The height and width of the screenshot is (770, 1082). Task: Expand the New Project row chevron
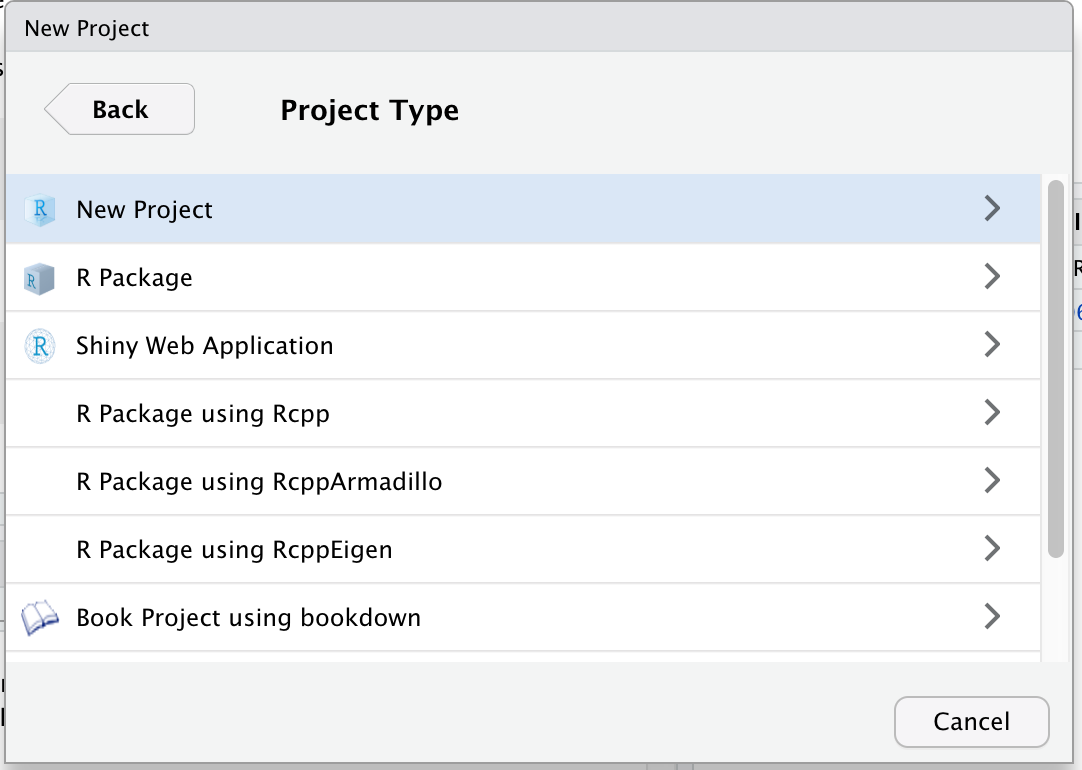click(x=992, y=208)
